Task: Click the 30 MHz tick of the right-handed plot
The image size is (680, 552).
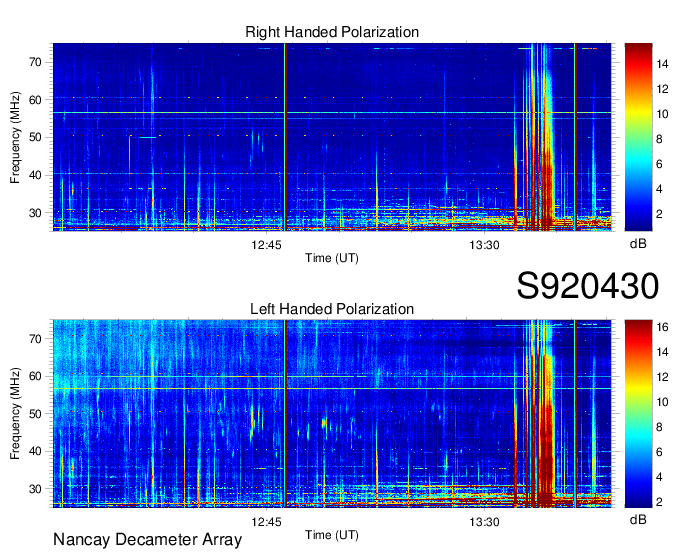Action: [35, 213]
